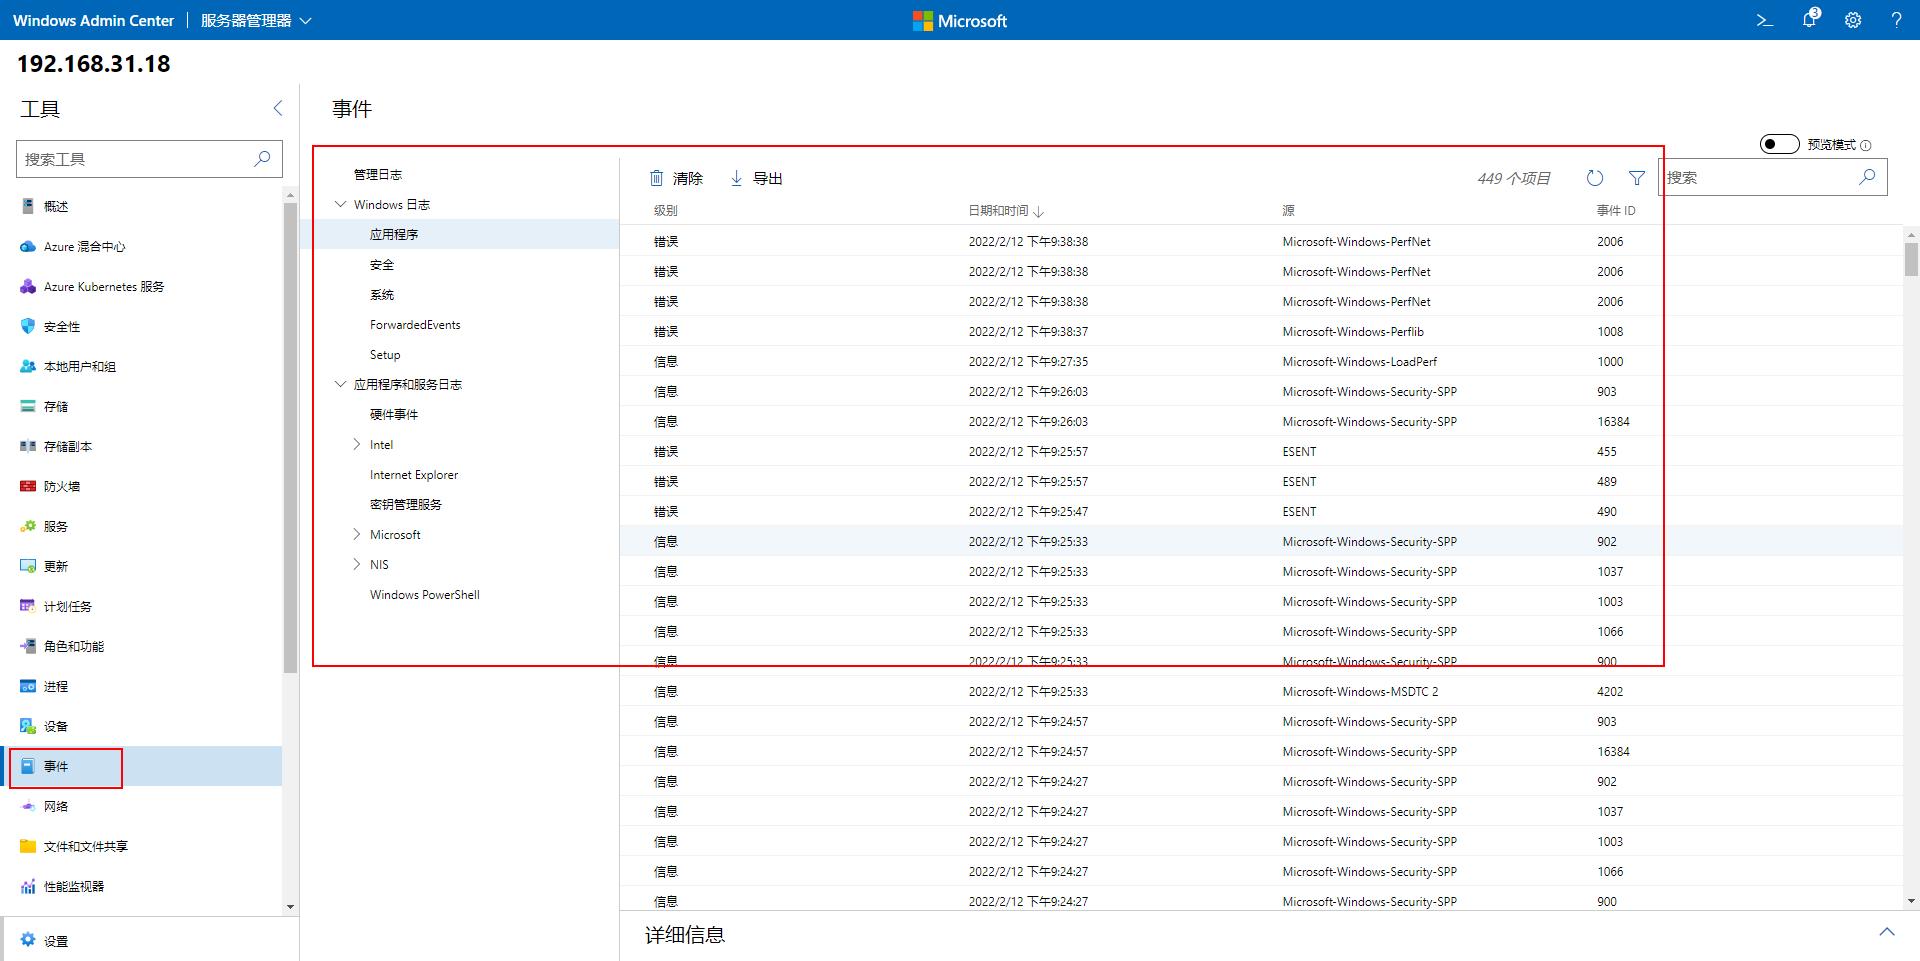Open Azure 混合中心 tool
1920x961 pixels.
(x=141, y=246)
